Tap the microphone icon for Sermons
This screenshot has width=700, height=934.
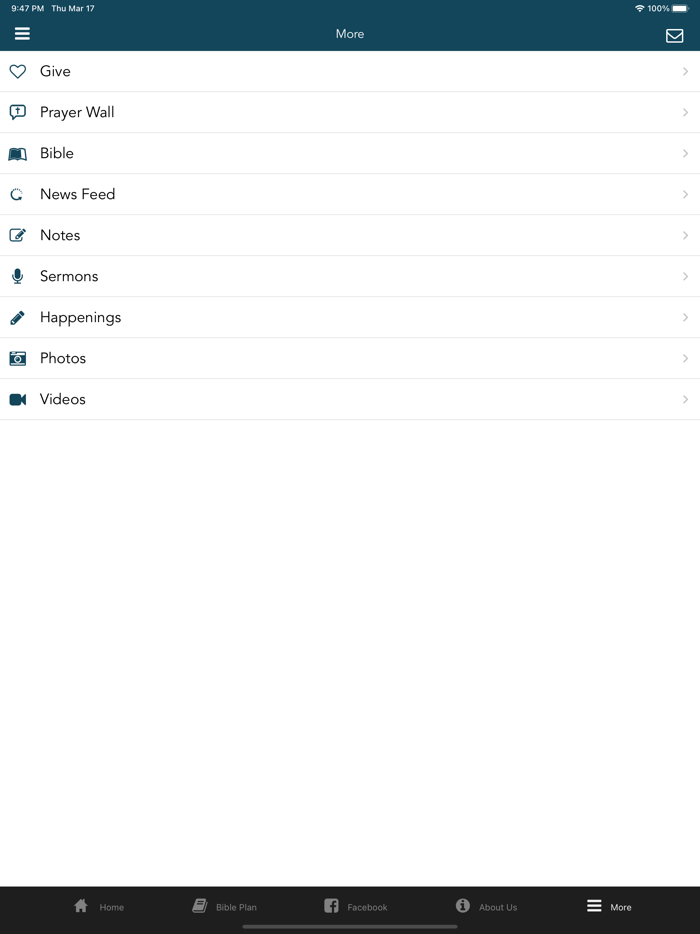tap(18, 277)
